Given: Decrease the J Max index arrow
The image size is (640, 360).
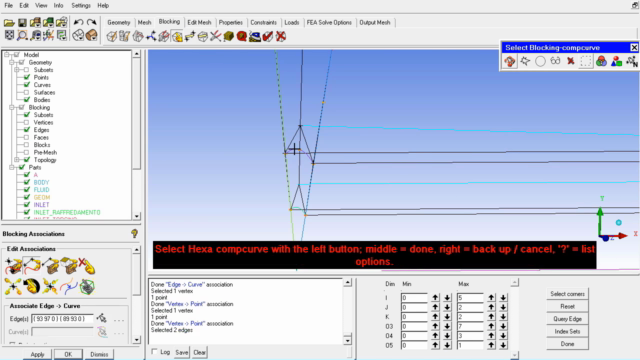Looking at the screenshot, I should click(503, 307).
